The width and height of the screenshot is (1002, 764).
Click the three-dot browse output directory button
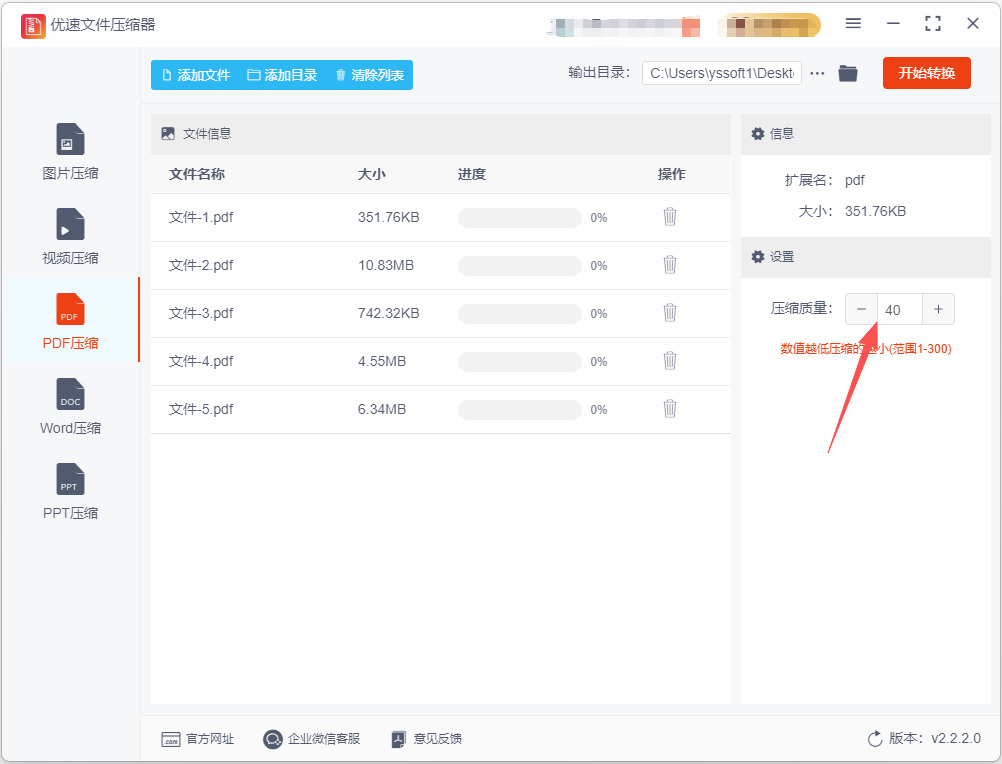coord(817,73)
